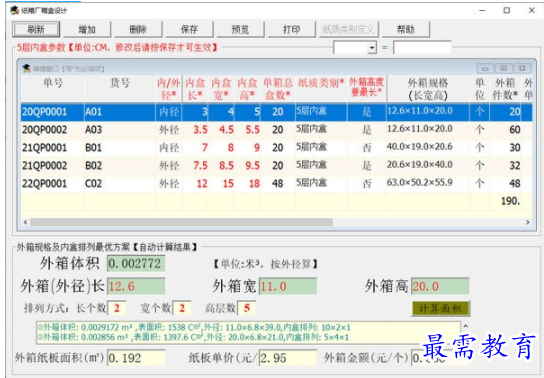Select row 21QP0002
The width and height of the screenshot is (544, 378).
(x=276, y=166)
